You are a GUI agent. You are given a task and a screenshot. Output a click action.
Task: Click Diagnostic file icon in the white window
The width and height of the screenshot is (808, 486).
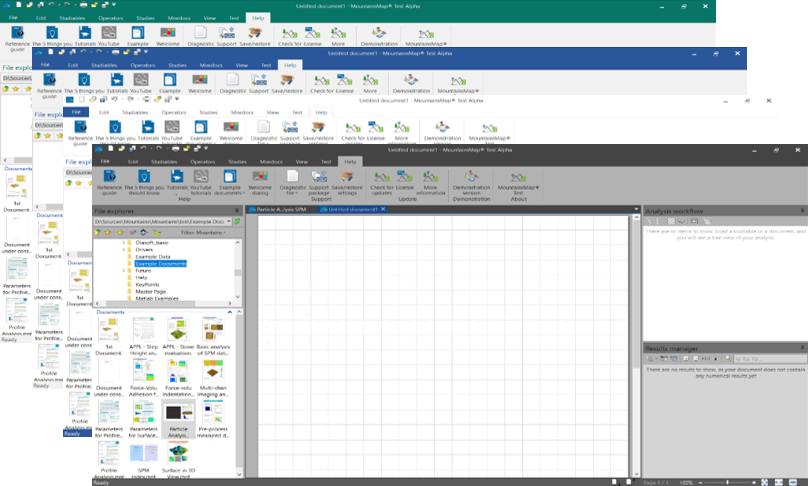tap(264, 127)
